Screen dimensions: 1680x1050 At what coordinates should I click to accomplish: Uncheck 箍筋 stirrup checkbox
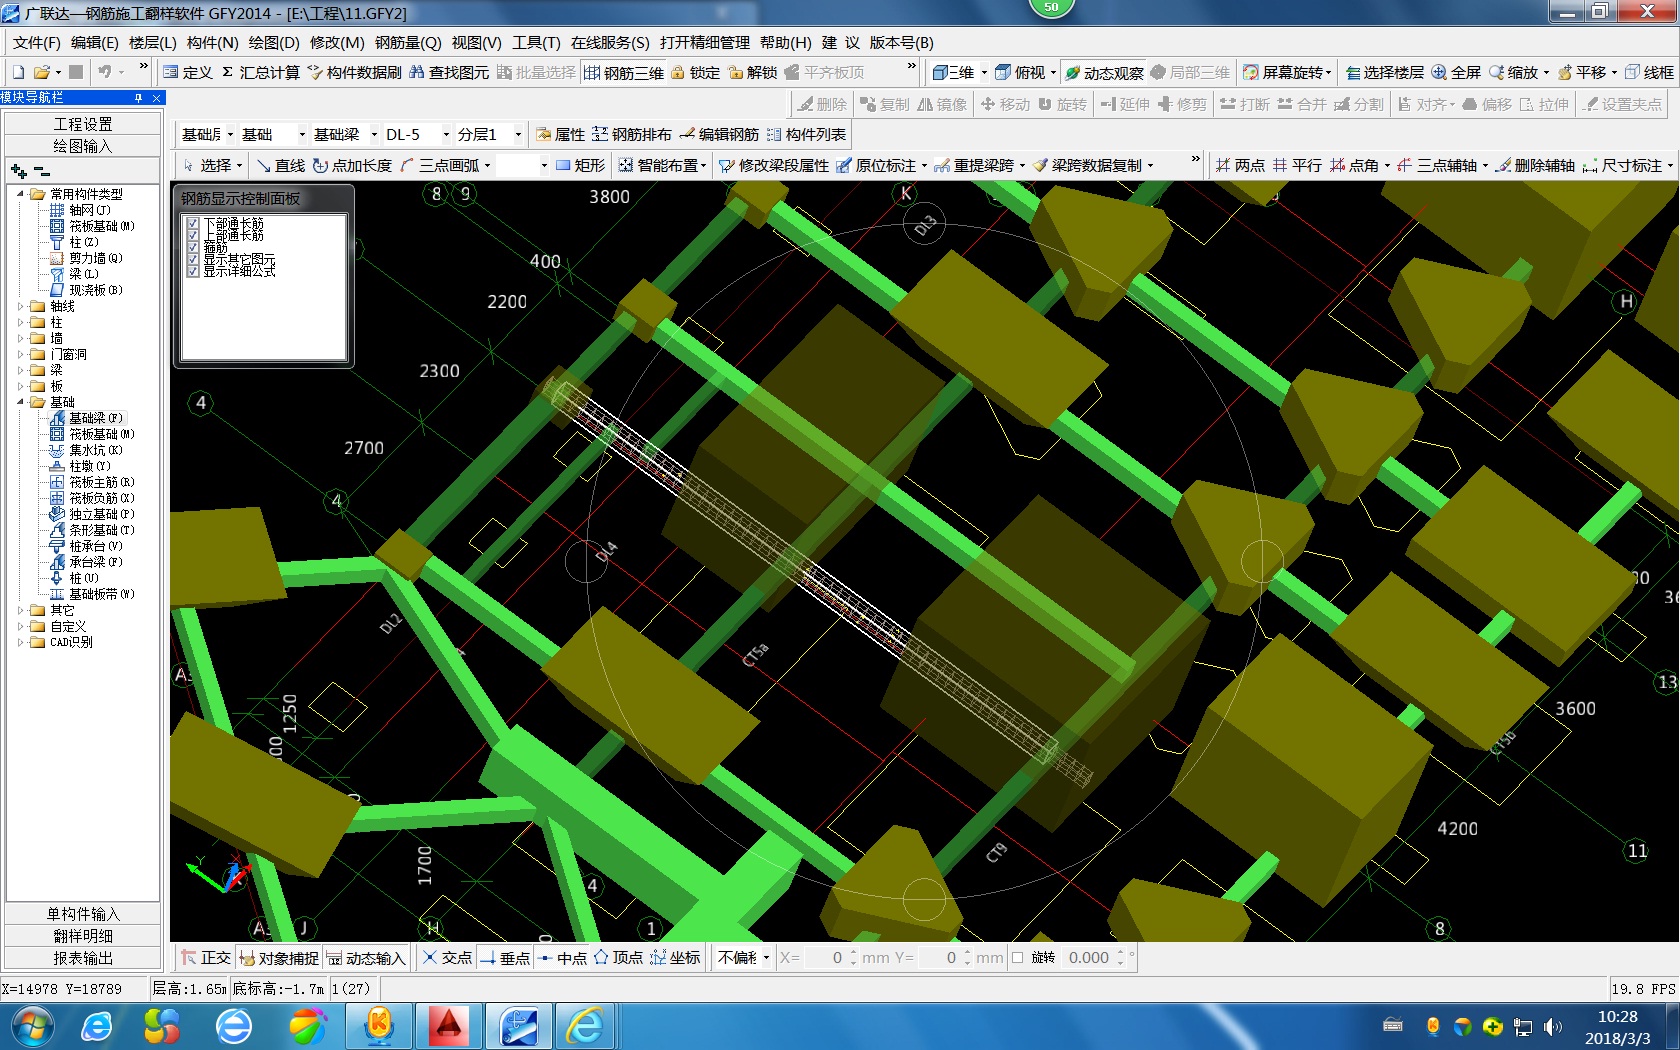coord(193,247)
